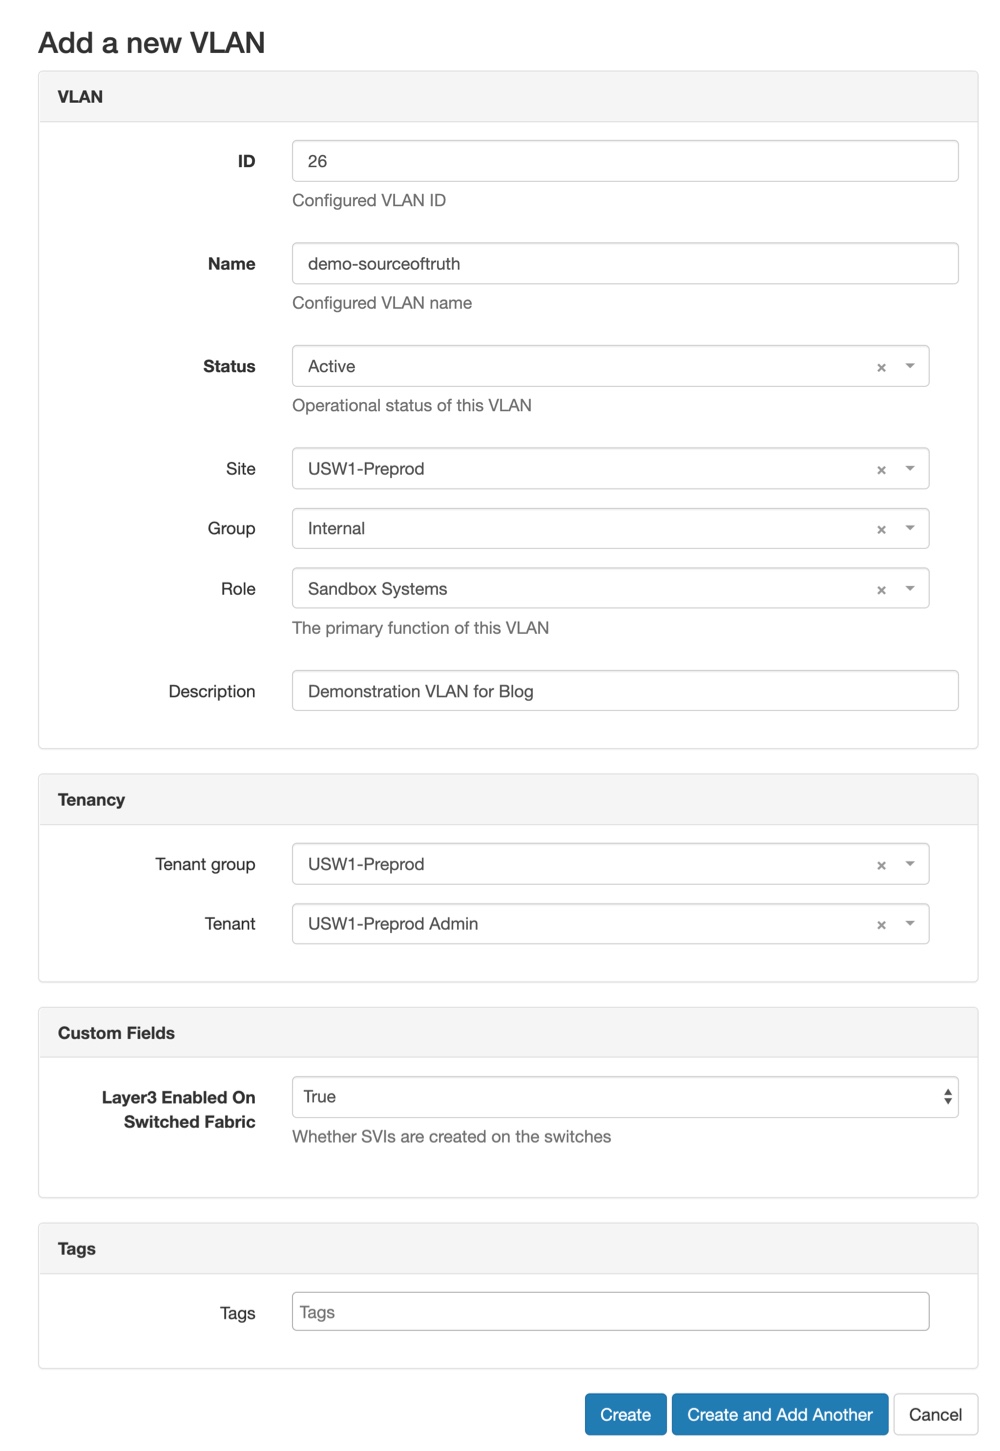
Task: Open the Role dropdown arrow
Action: pyautogui.click(x=910, y=589)
